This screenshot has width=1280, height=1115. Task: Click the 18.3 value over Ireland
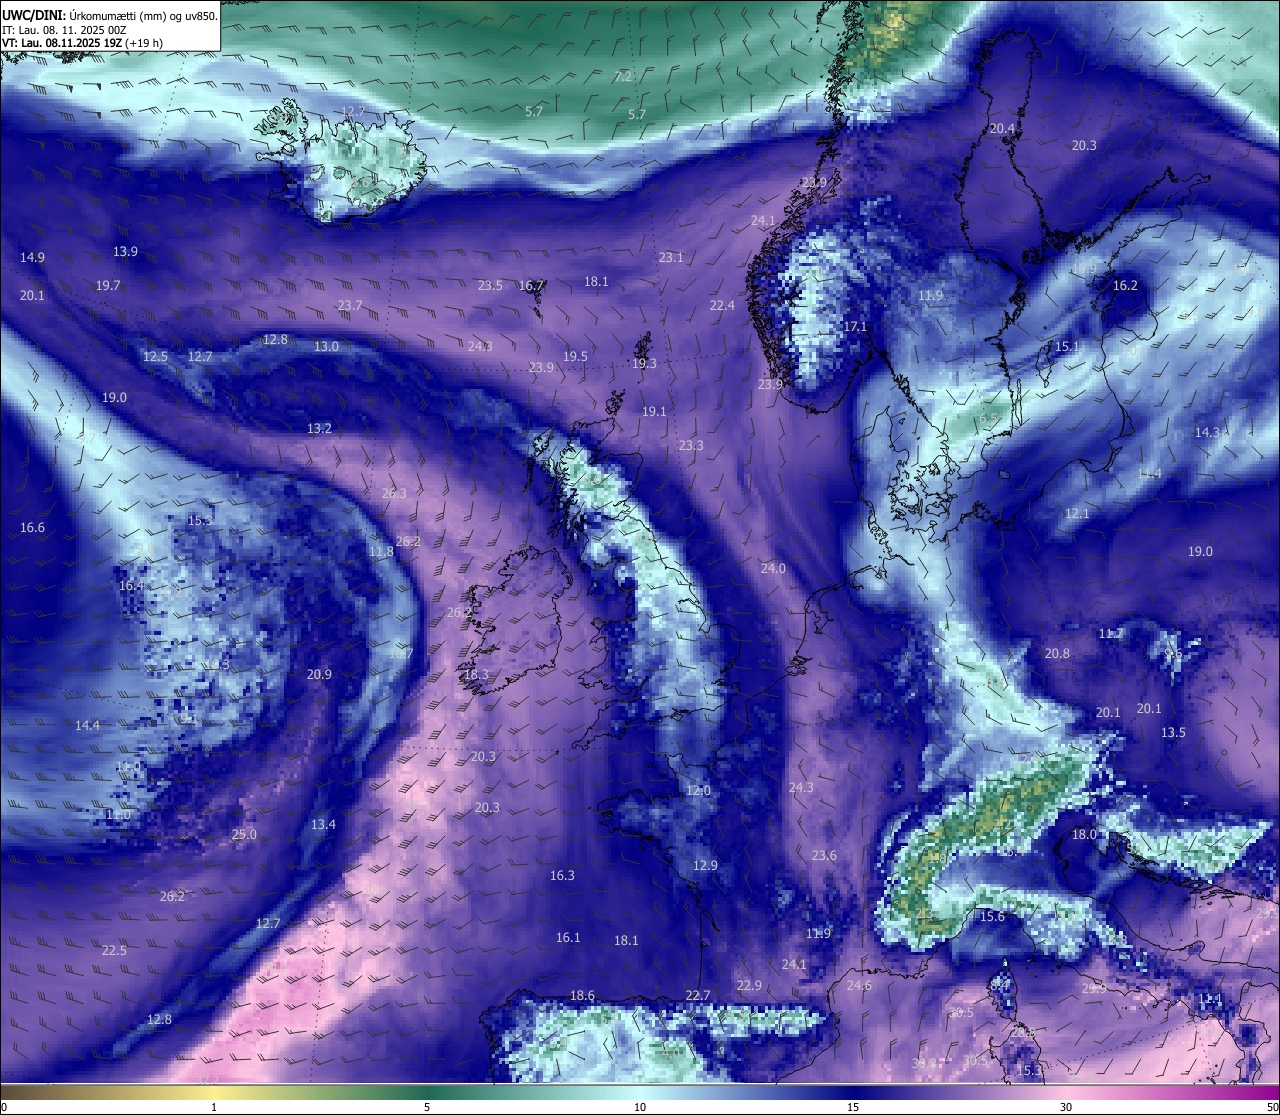[476, 674]
